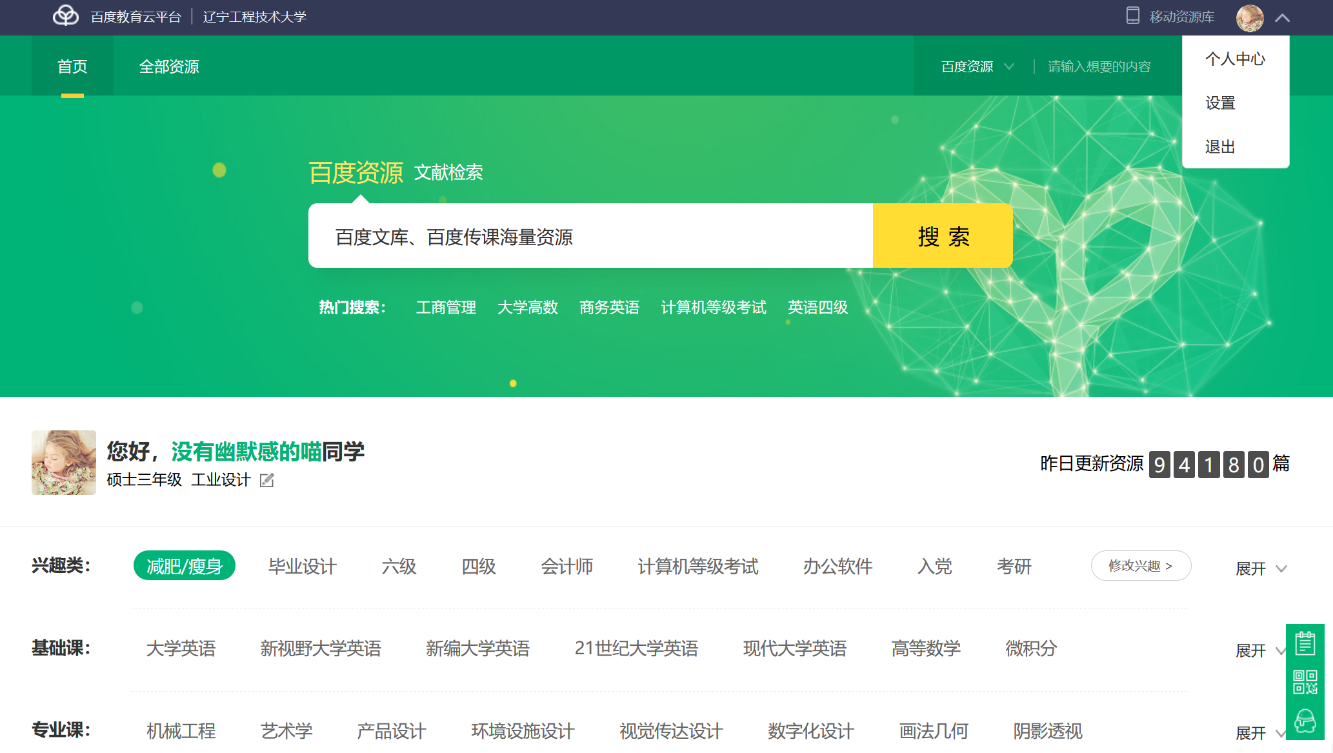This screenshot has height=753, width=1333.
Task: Select 现代大学英语 course
Action: point(795,649)
